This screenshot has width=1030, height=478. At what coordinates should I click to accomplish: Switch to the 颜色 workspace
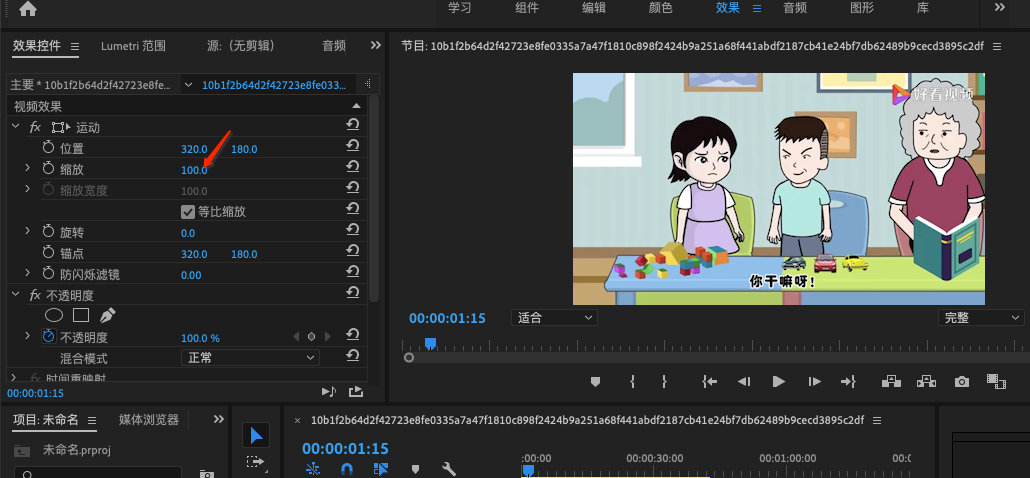tap(660, 8)
